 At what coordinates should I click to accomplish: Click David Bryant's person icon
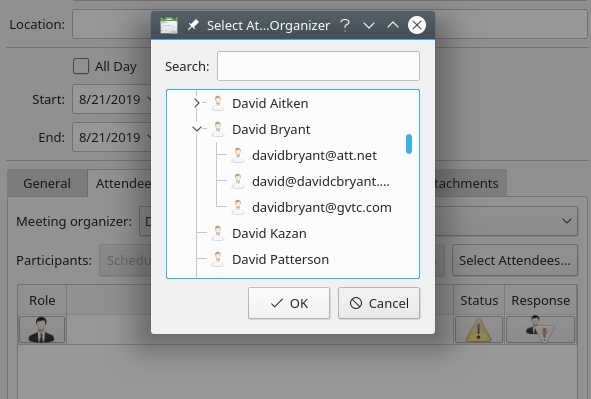tap(217, 129)
